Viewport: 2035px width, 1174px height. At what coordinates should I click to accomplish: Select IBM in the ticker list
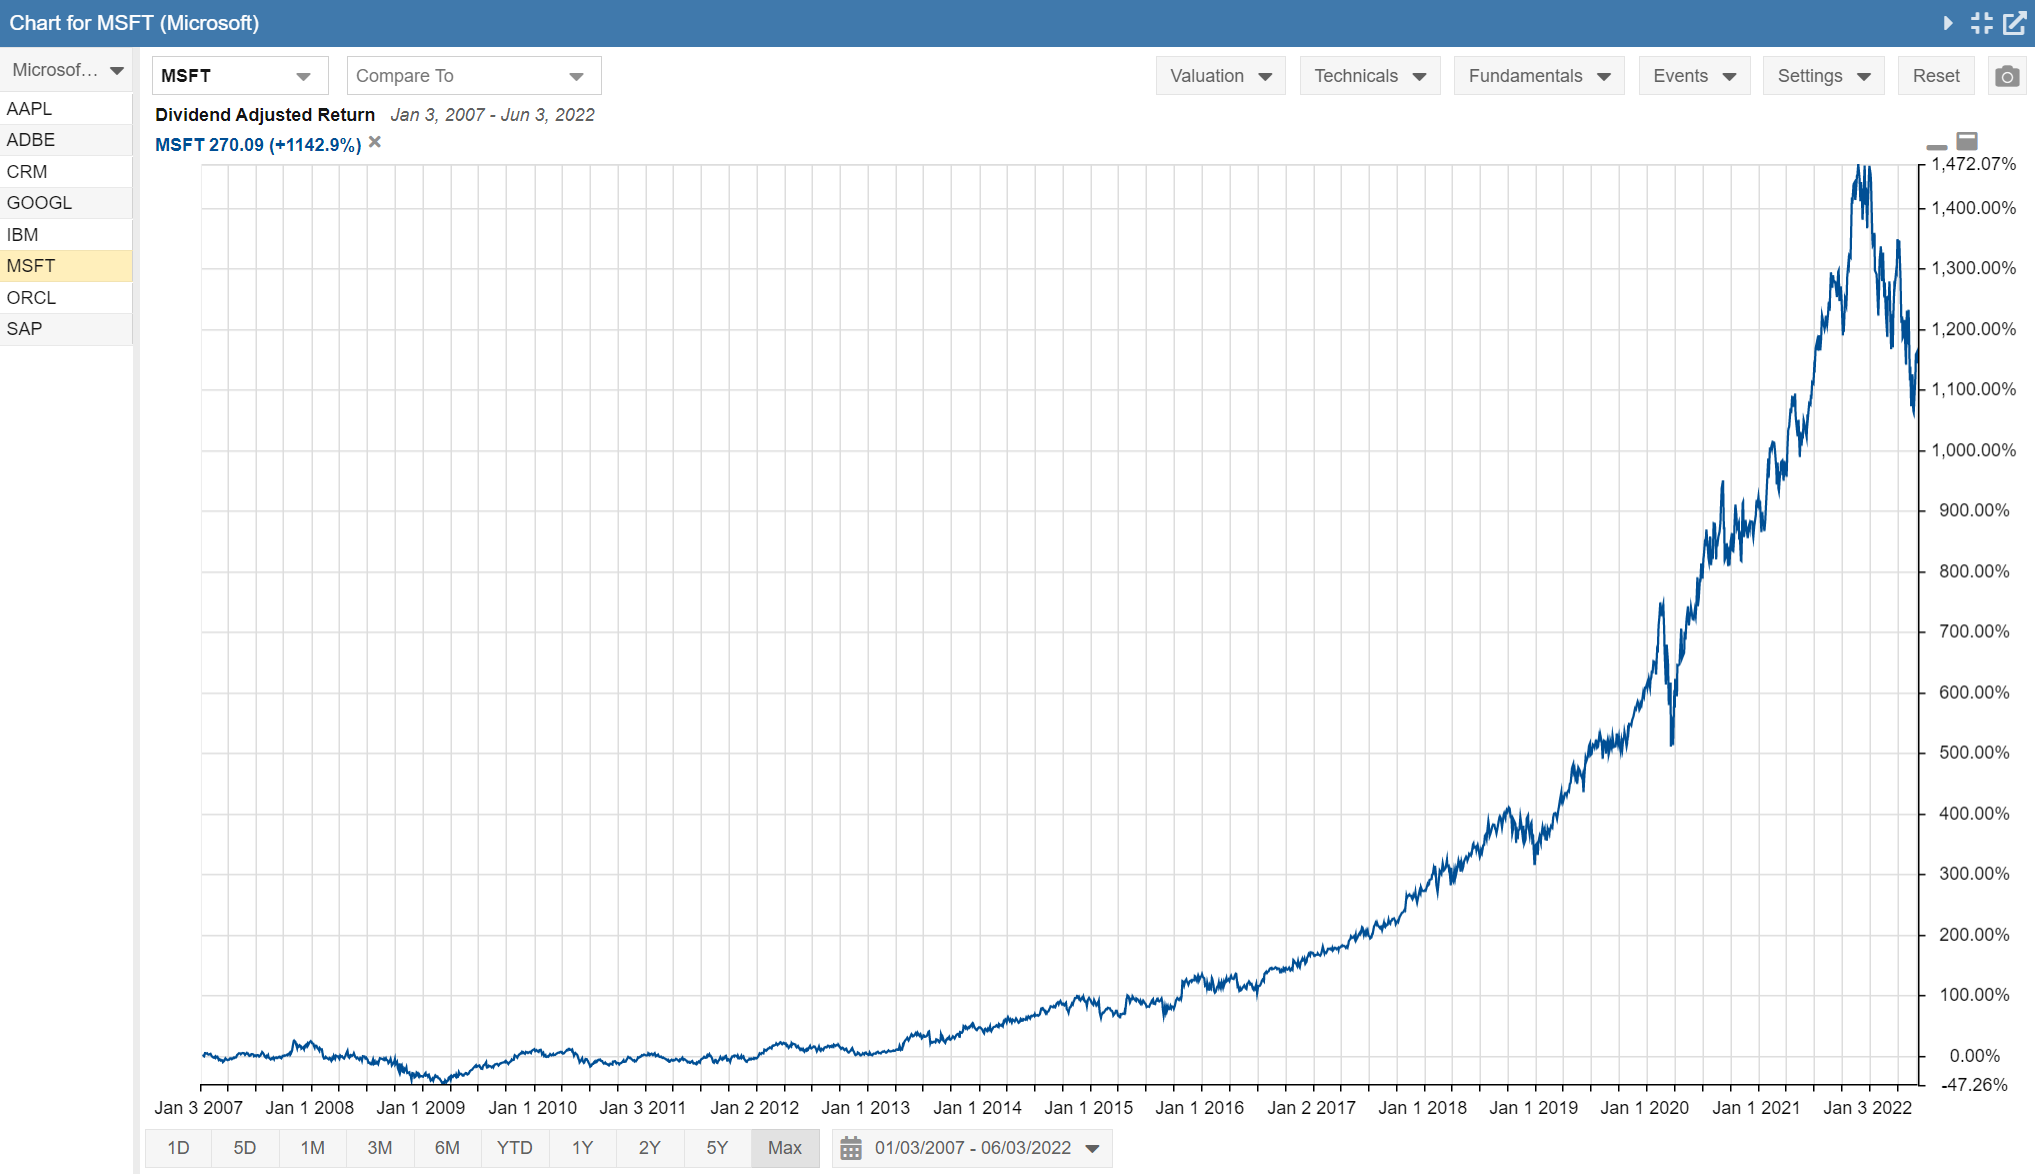click(66, 235)
